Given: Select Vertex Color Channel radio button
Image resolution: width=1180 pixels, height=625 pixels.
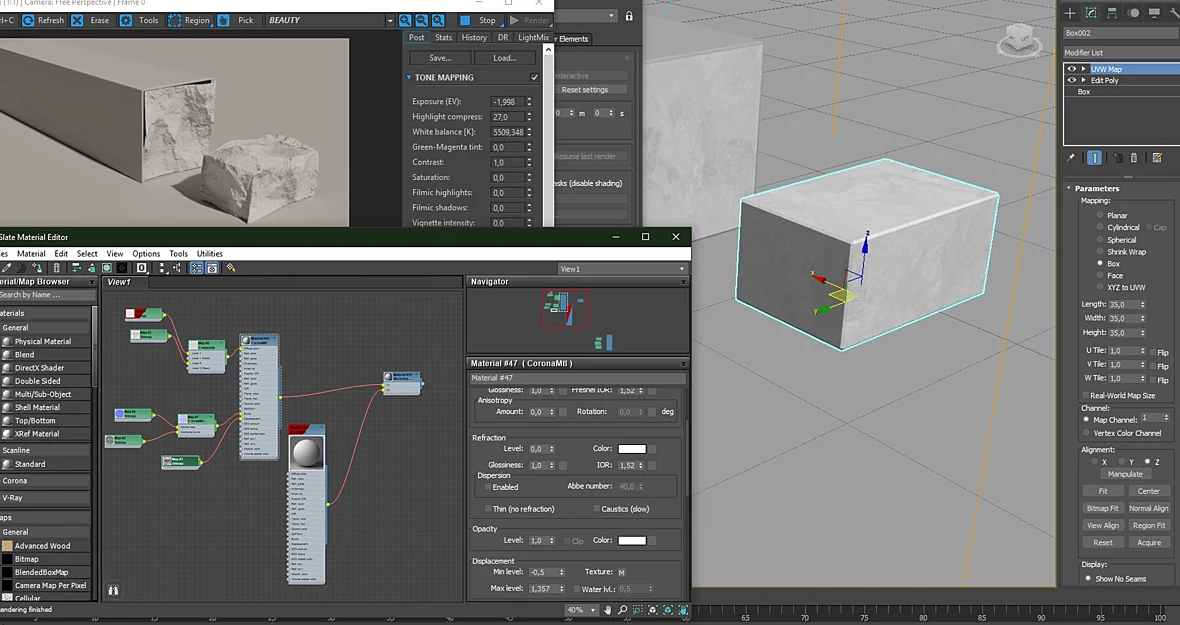Looking at the screenshot, I should pos(1086,433).
